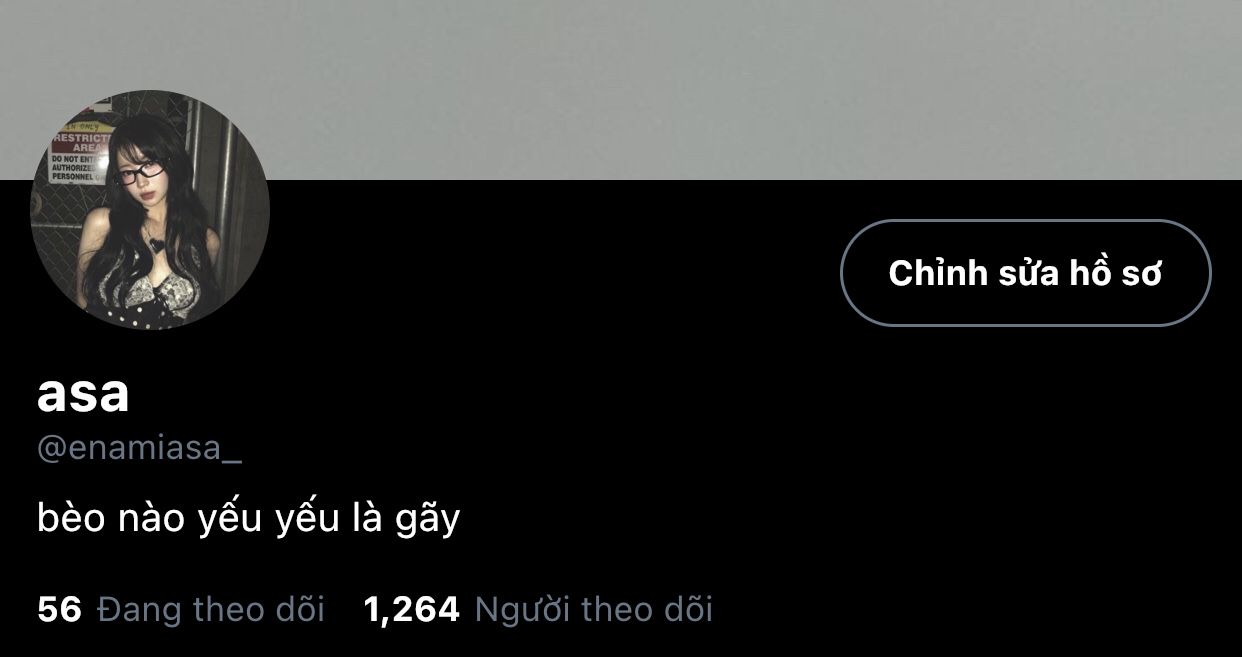Screen dimensions: 1242x657
Task: View the circular profile avatar photo
Action: coord(150,210)
